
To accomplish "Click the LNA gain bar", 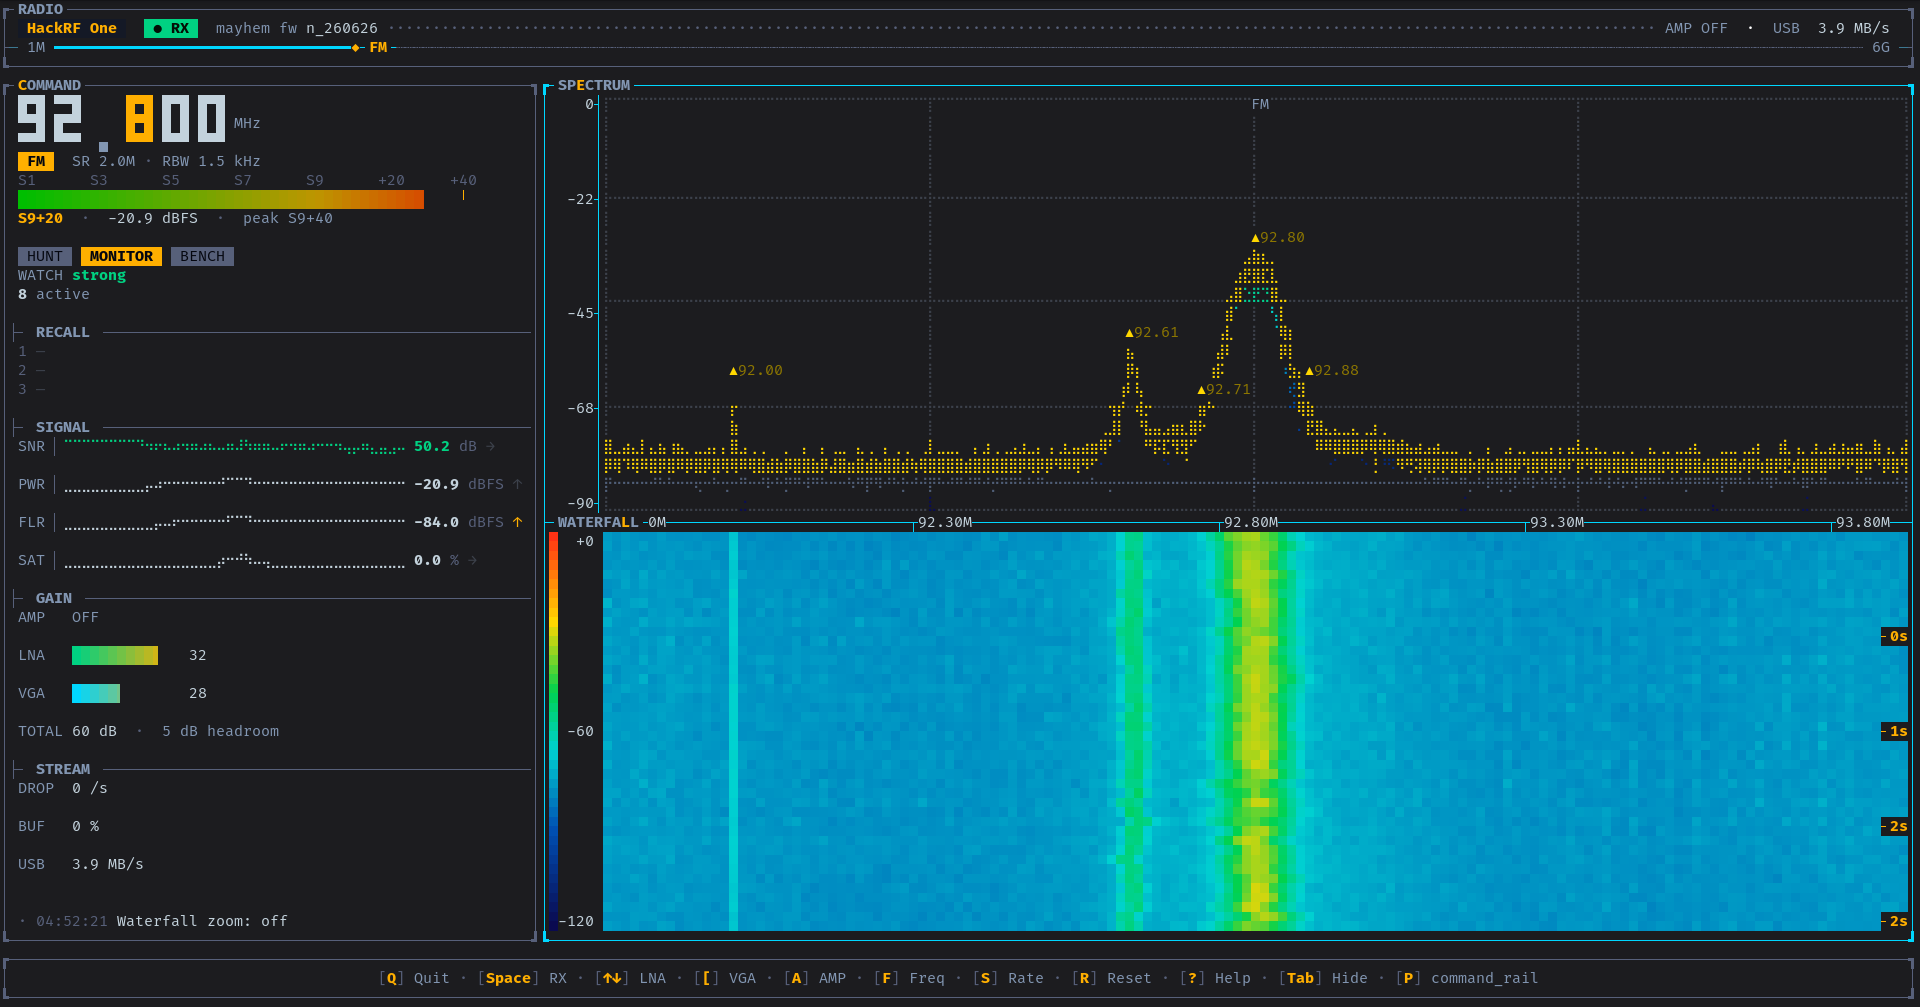I will pos(115,655).
